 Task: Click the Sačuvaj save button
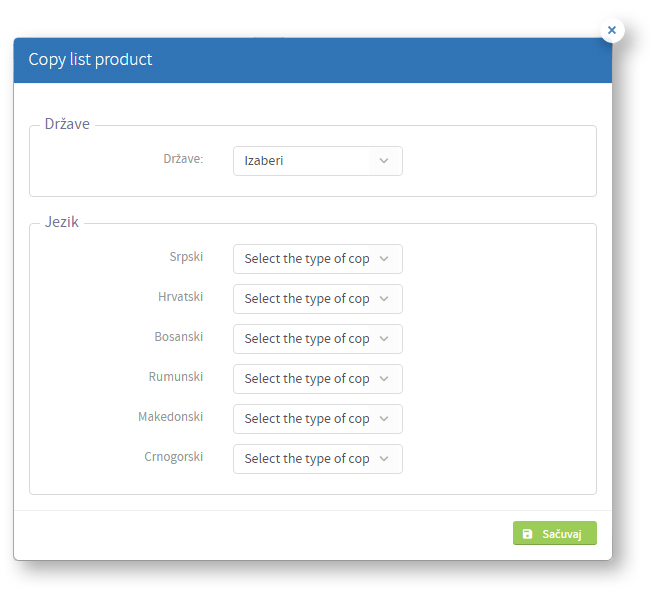(554, 533)
